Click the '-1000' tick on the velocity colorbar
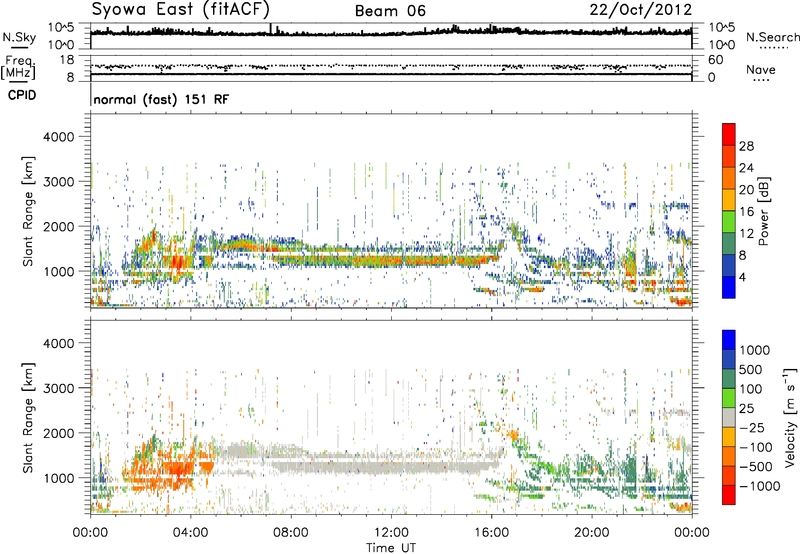800x554 pixels. point(759,486)
